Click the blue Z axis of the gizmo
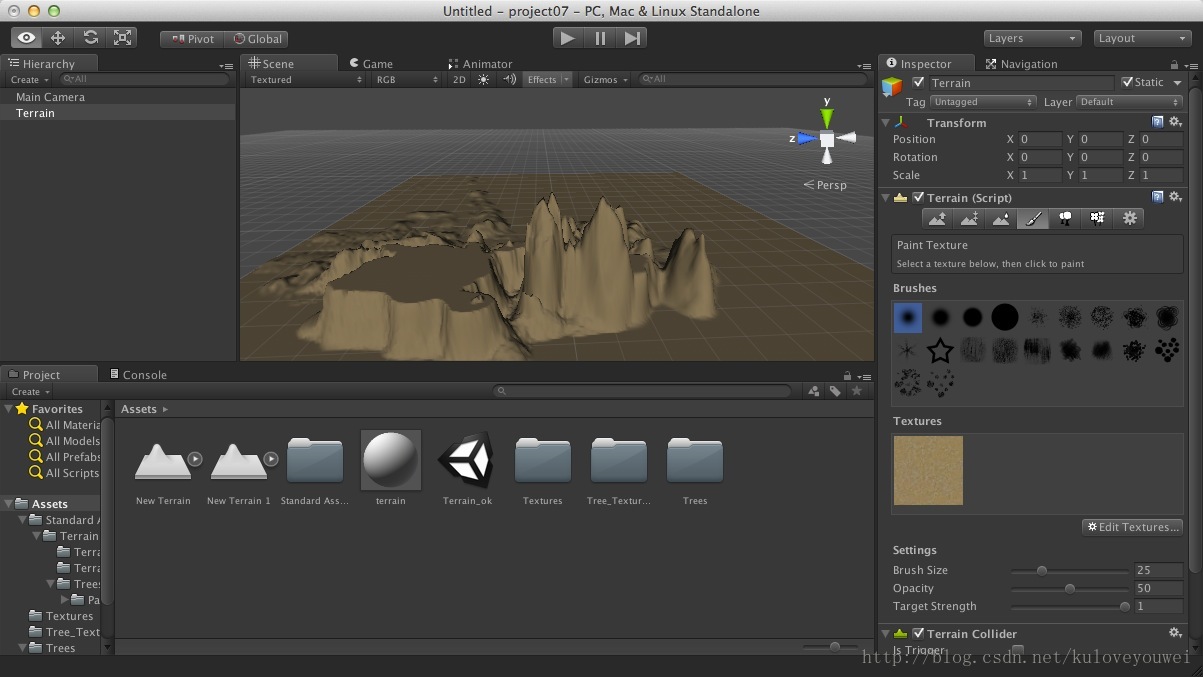This screenshot has width=1203, height=677. tap(806, 138)
